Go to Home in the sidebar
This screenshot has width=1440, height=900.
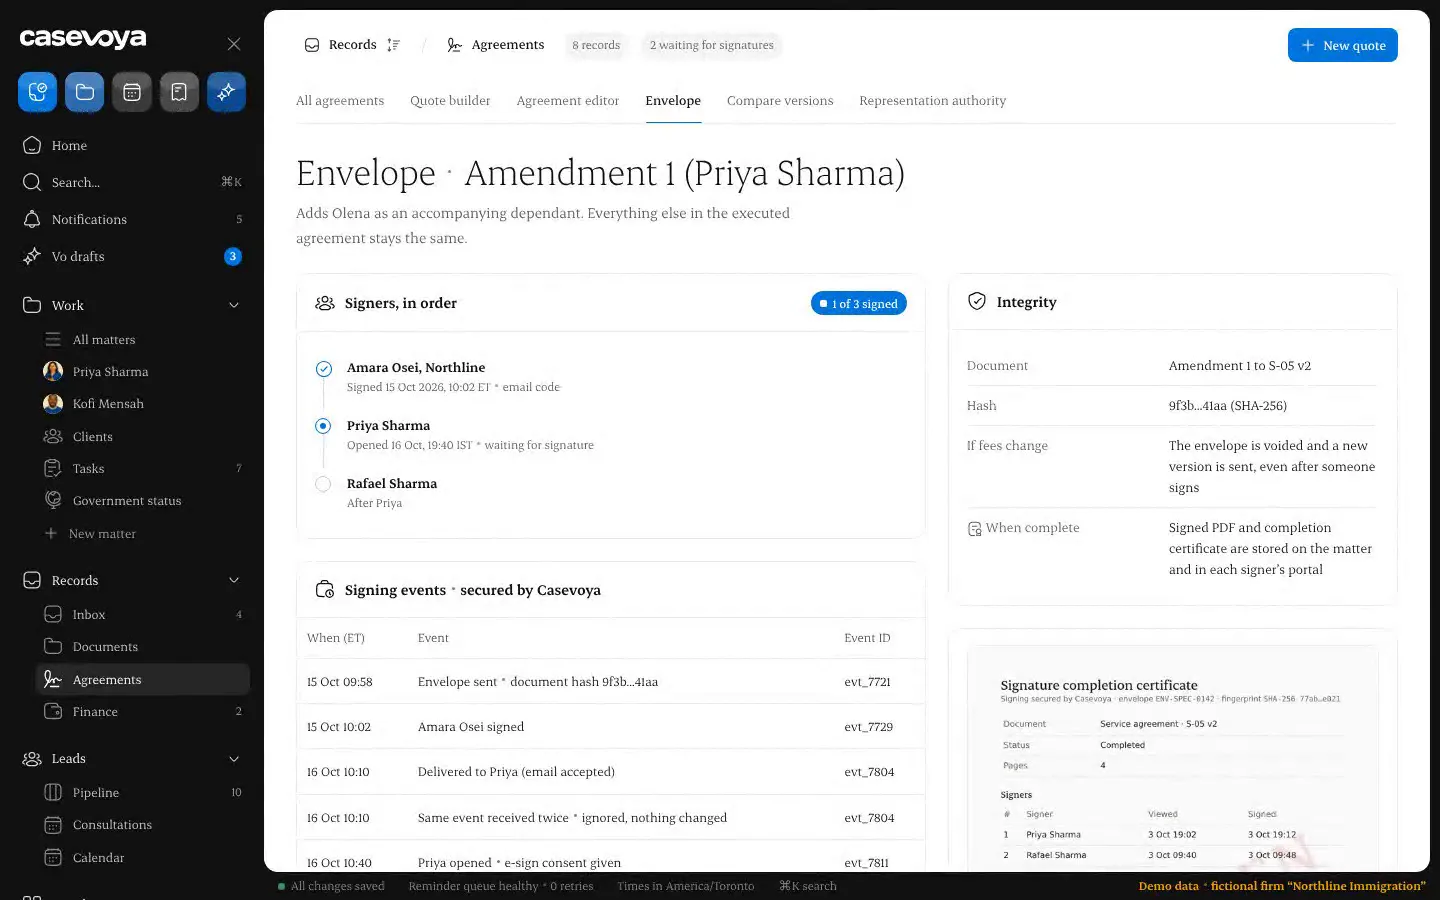(133, 145)
